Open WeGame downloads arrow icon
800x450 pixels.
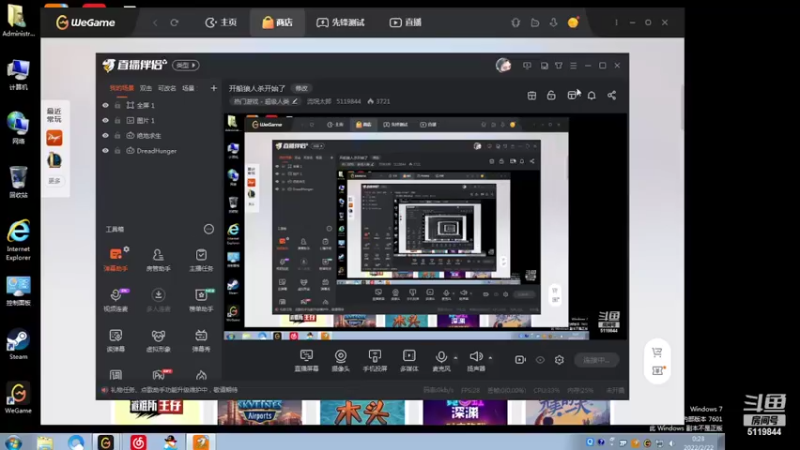pyautogui.click(x=554, y=22)
